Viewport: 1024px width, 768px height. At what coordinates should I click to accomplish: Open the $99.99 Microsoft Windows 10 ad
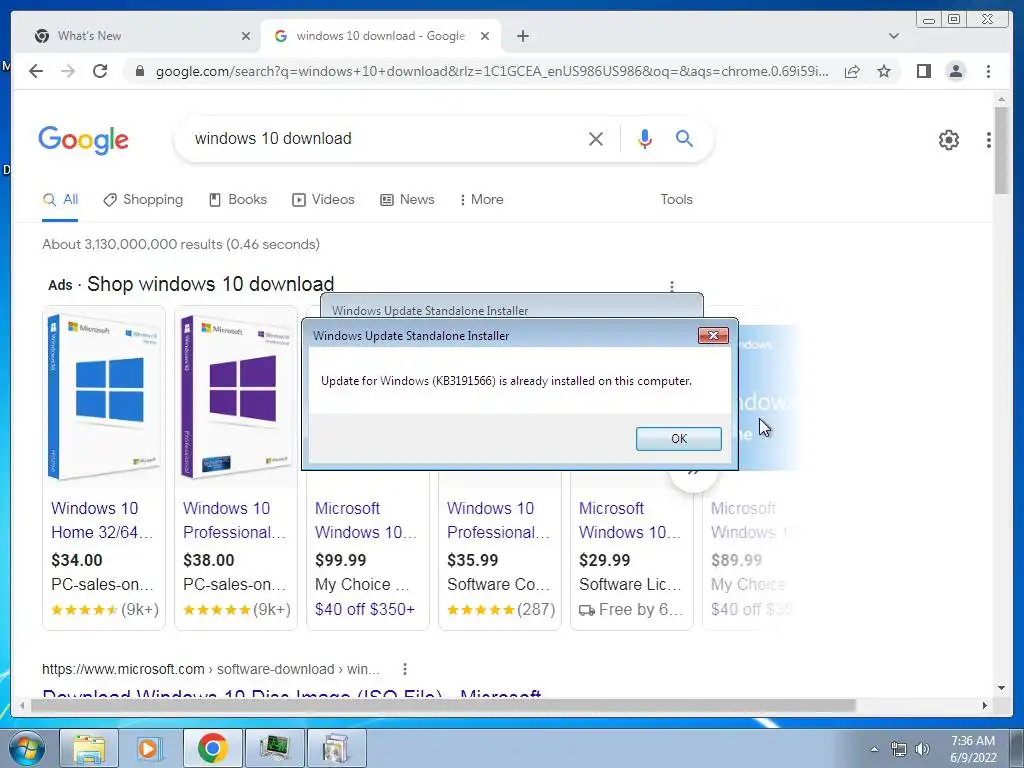(x=366, y=520)
